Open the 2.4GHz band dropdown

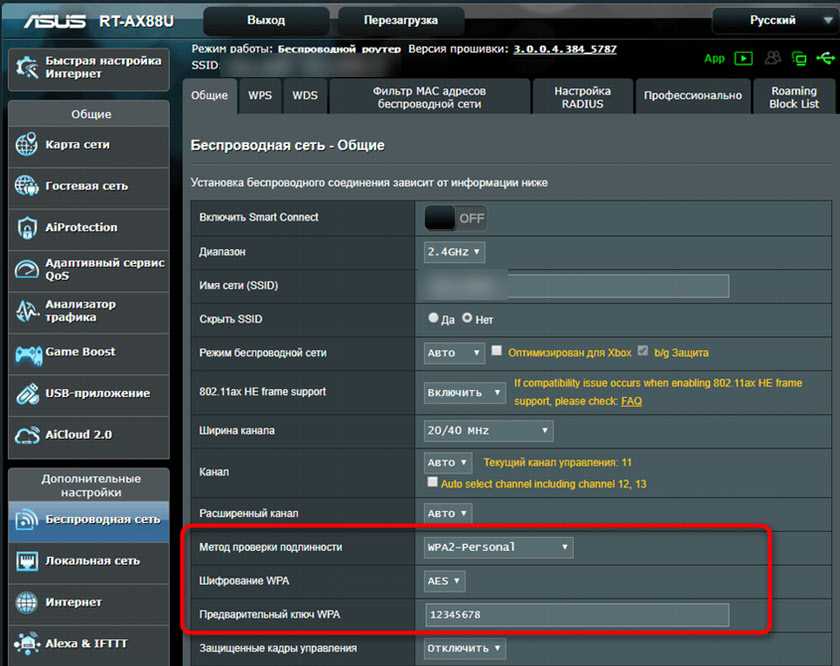[x=455, y=252]
